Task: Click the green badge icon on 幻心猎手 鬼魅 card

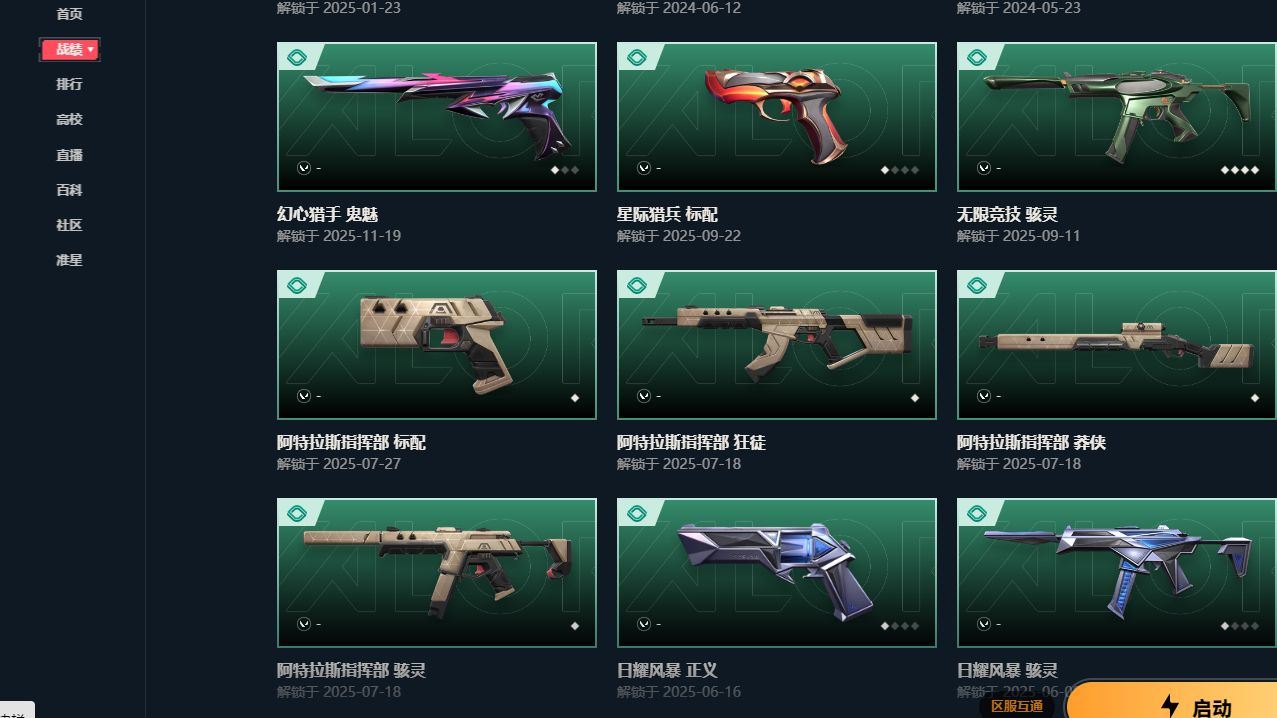Action: click(296, 58)
